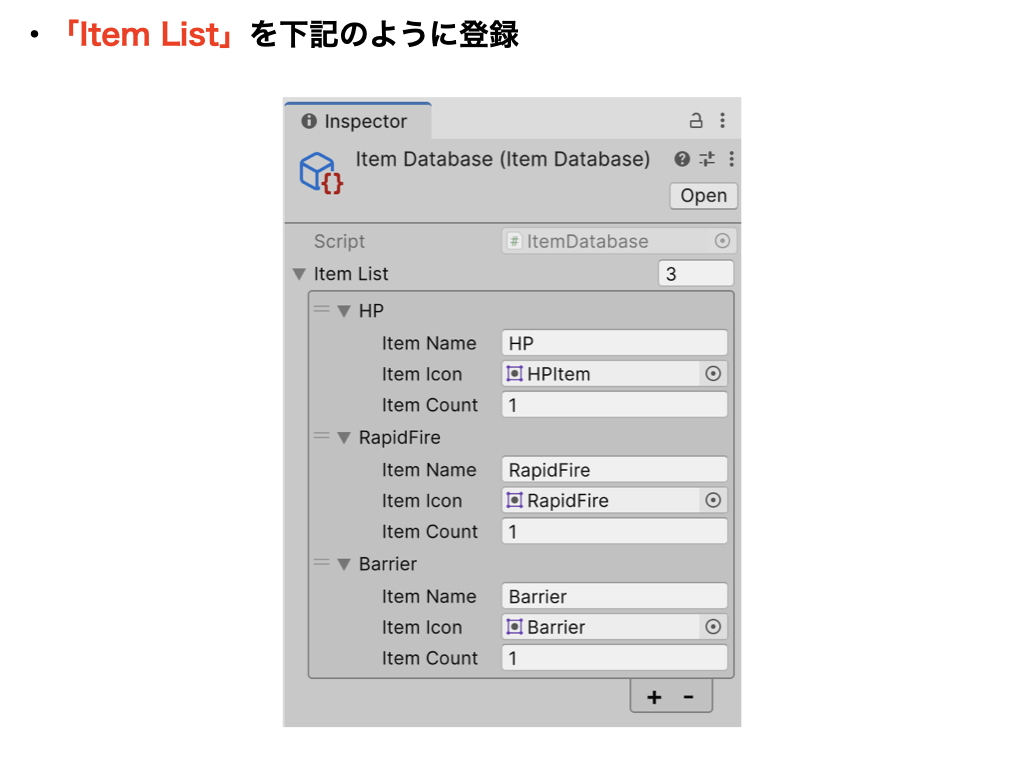Click the Item Database (Item Database) title
The width and height of the screenshot is (1024, 768).
[x=503, y=159]
